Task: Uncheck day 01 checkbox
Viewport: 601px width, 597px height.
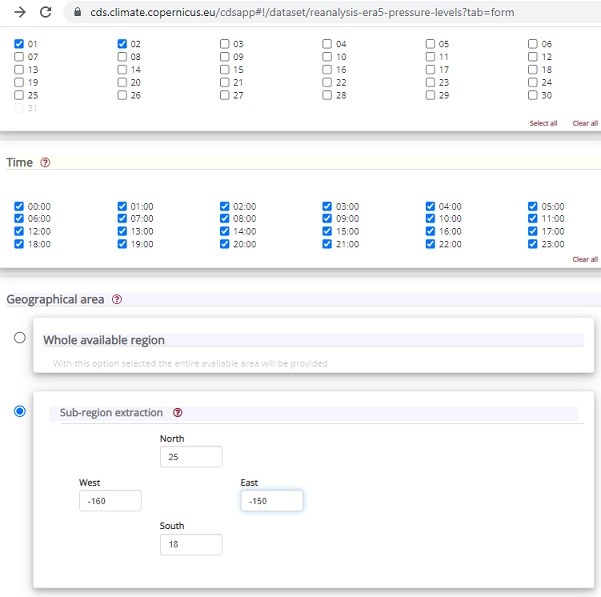Action: click(x=19, y=44)
